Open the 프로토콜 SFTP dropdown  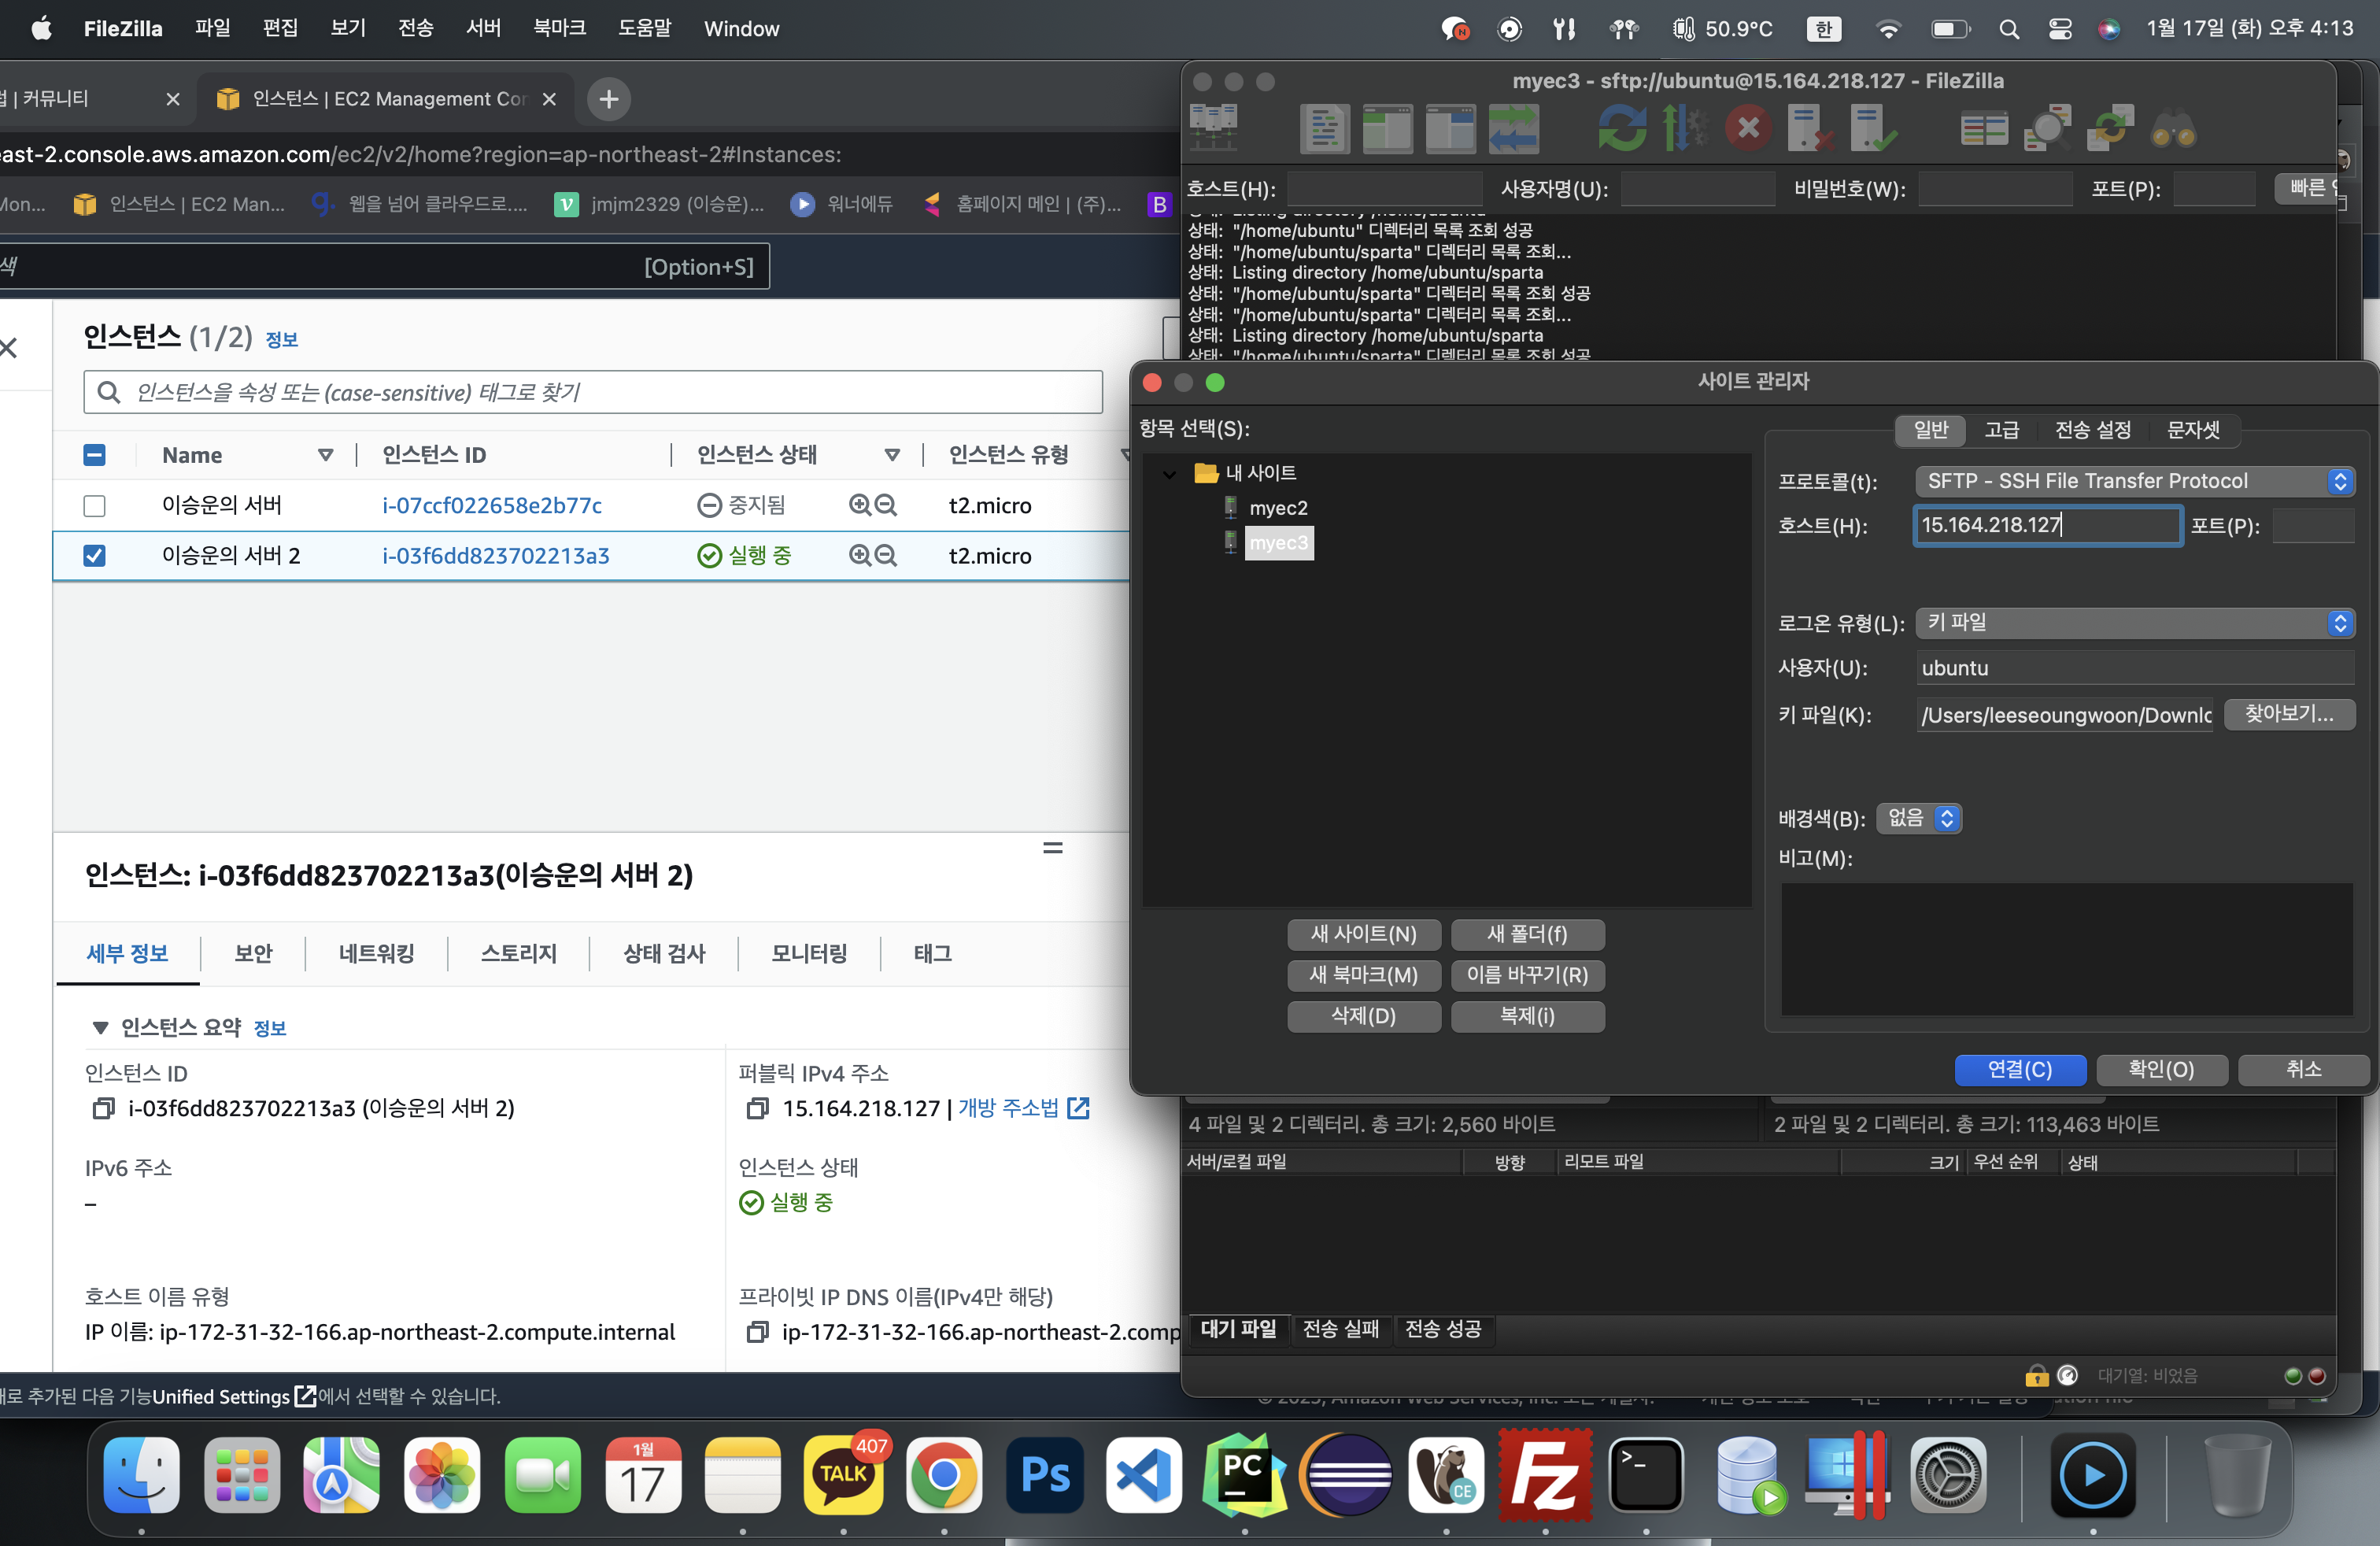[x=2135, y=481]
